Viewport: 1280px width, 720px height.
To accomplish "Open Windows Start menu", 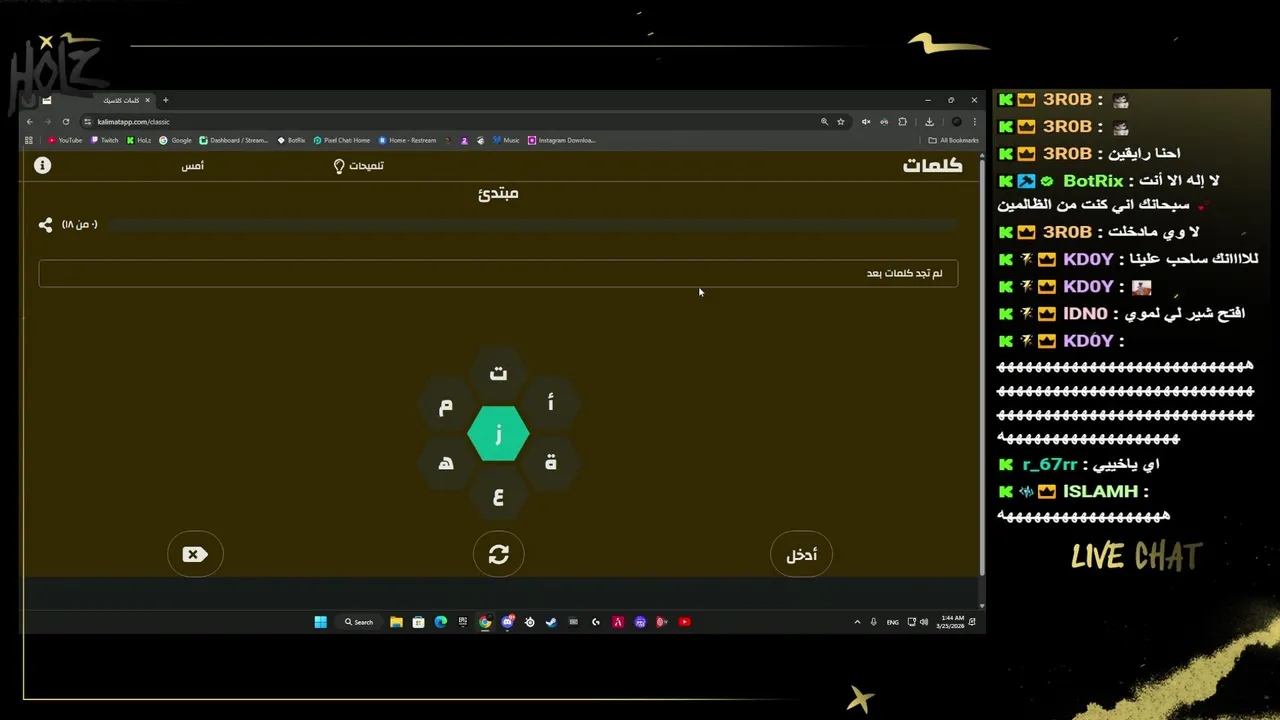I will point(320,622).
